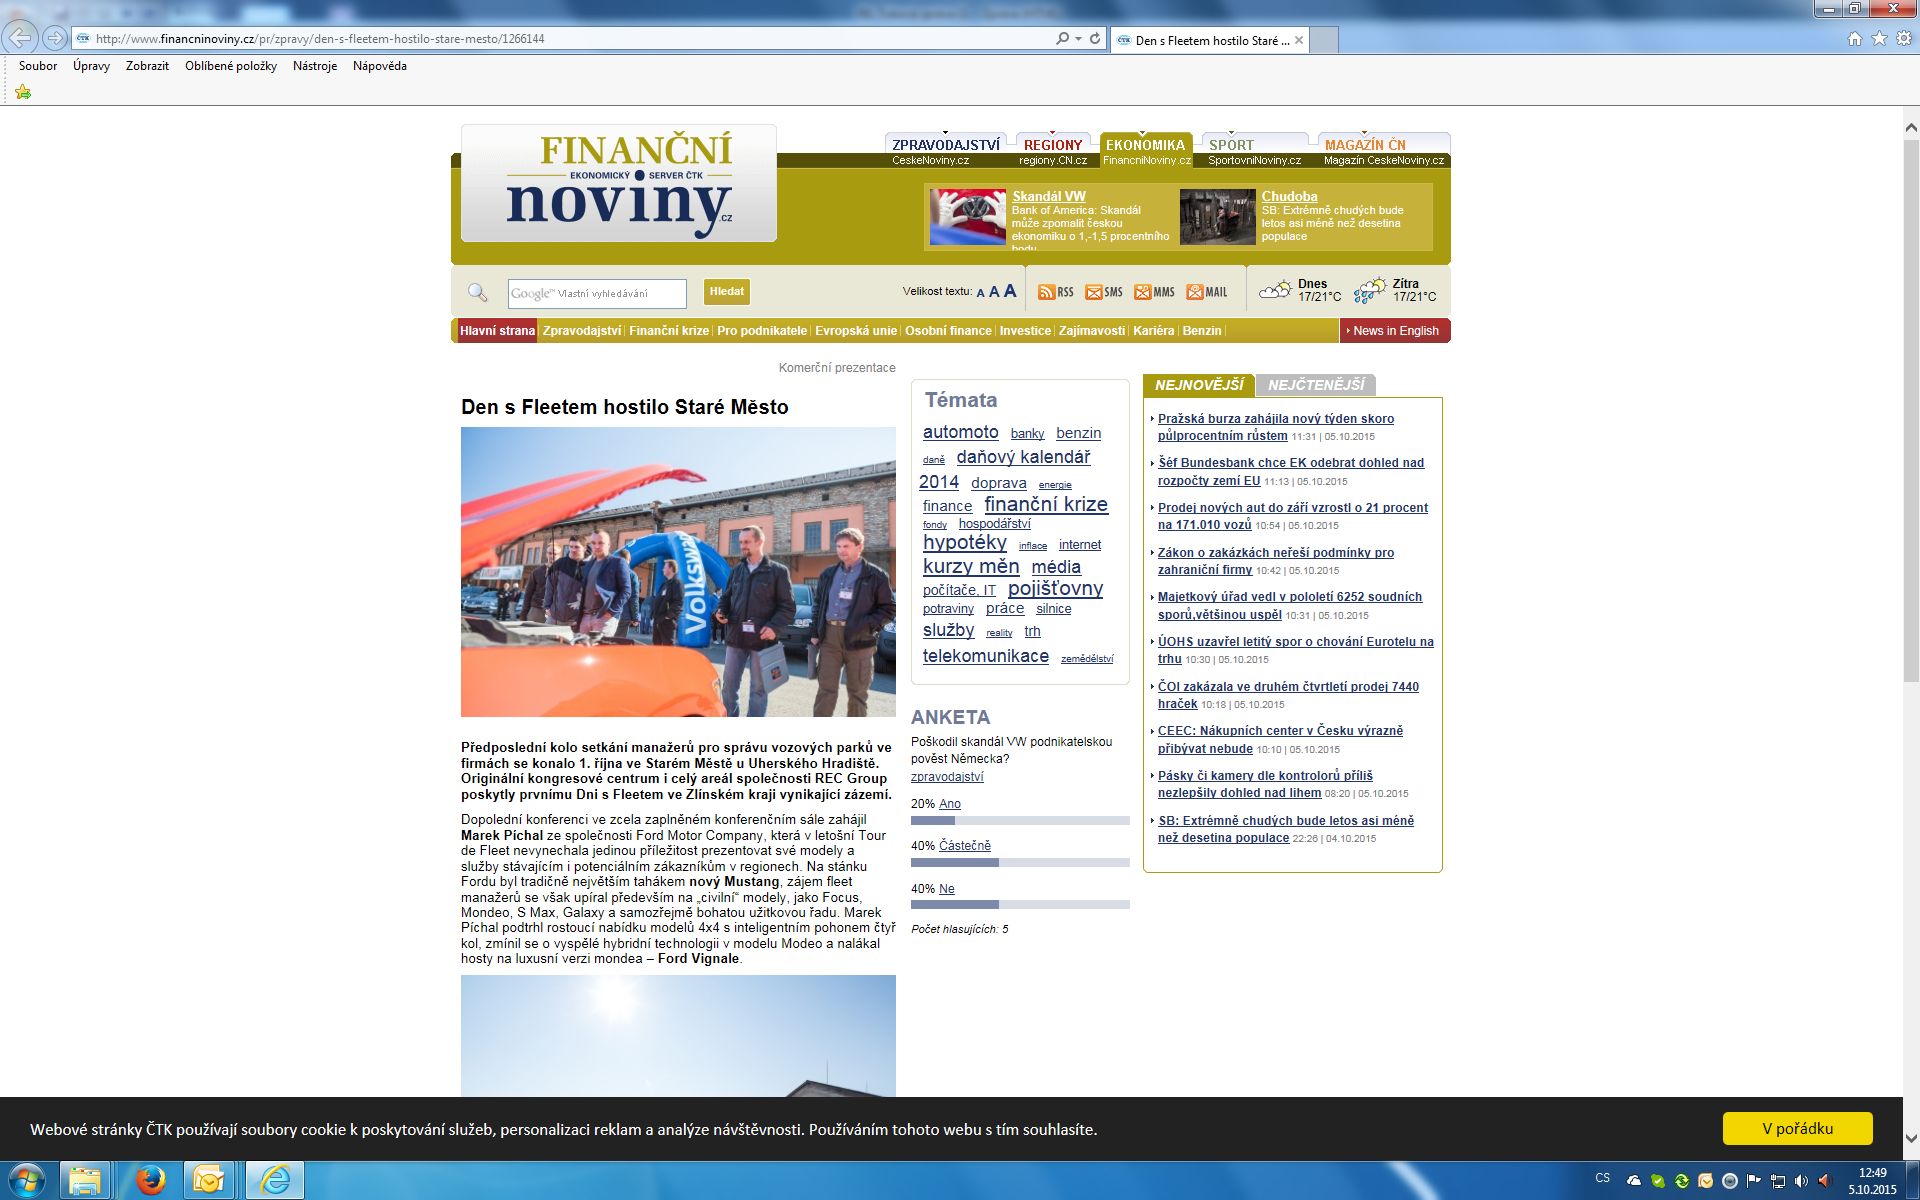This screenshot has width=1920, height=1200.
Task: Click News in English link
Action: coord(1395,331)
